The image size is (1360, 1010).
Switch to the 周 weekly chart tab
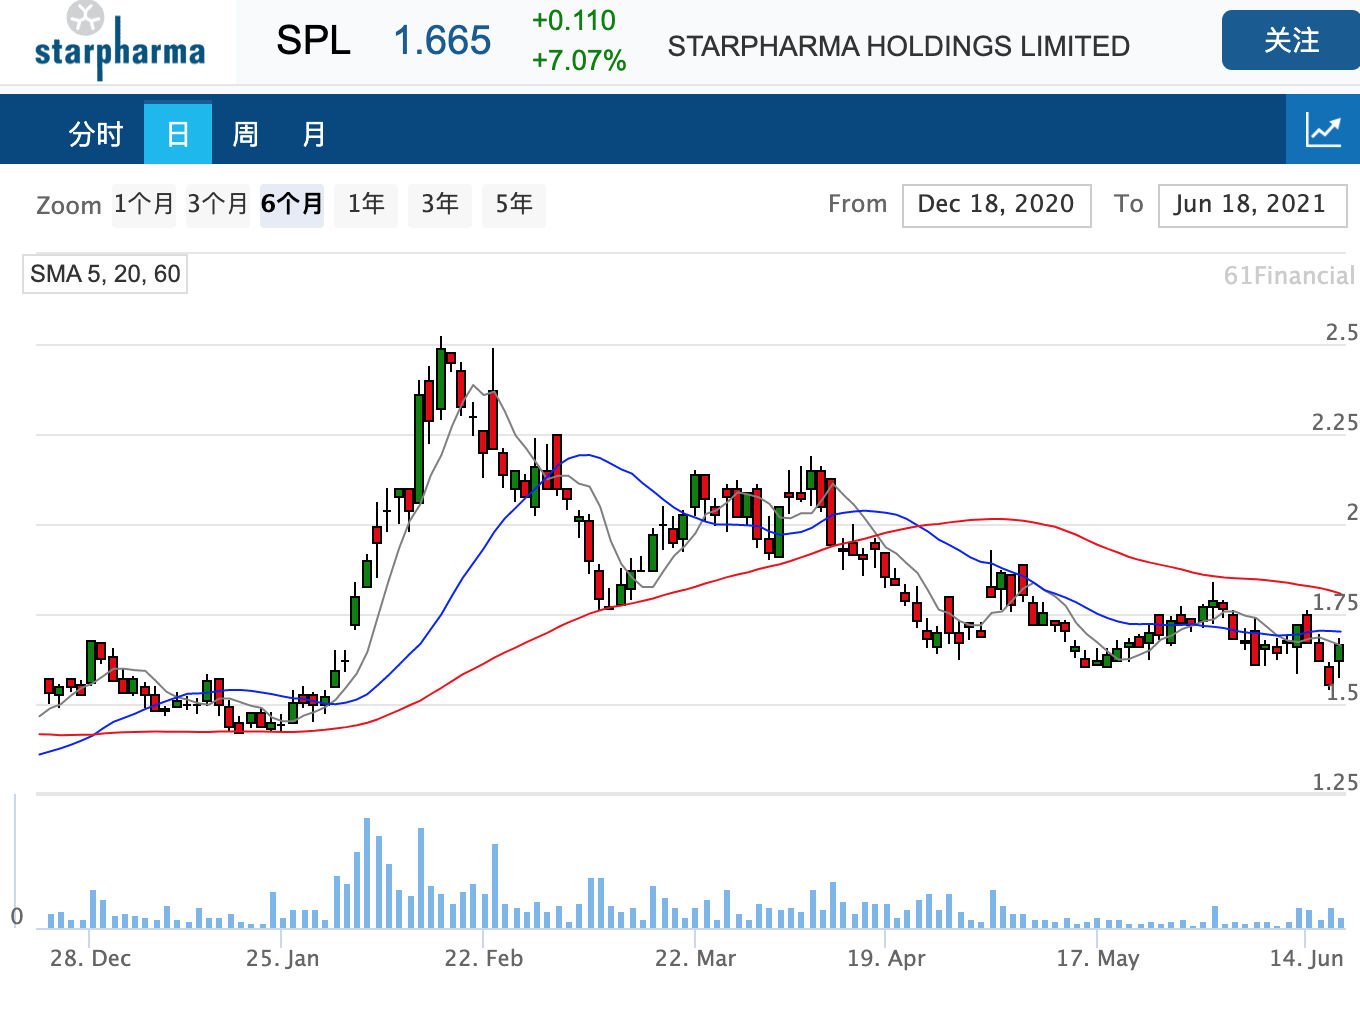(x=246, y=133)
